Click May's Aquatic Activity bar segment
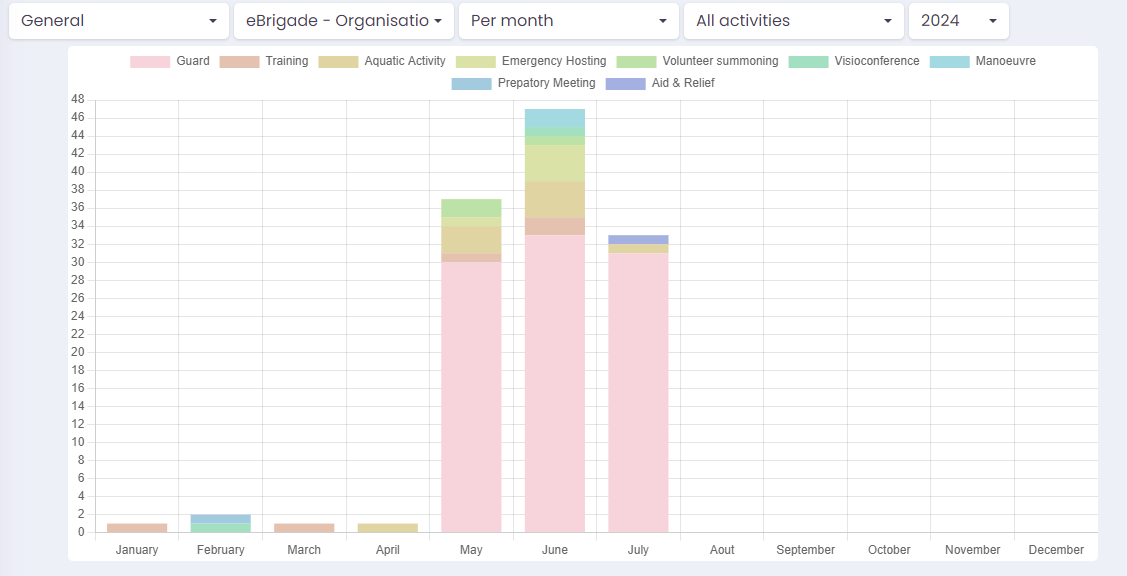 [x=472, y=239]
